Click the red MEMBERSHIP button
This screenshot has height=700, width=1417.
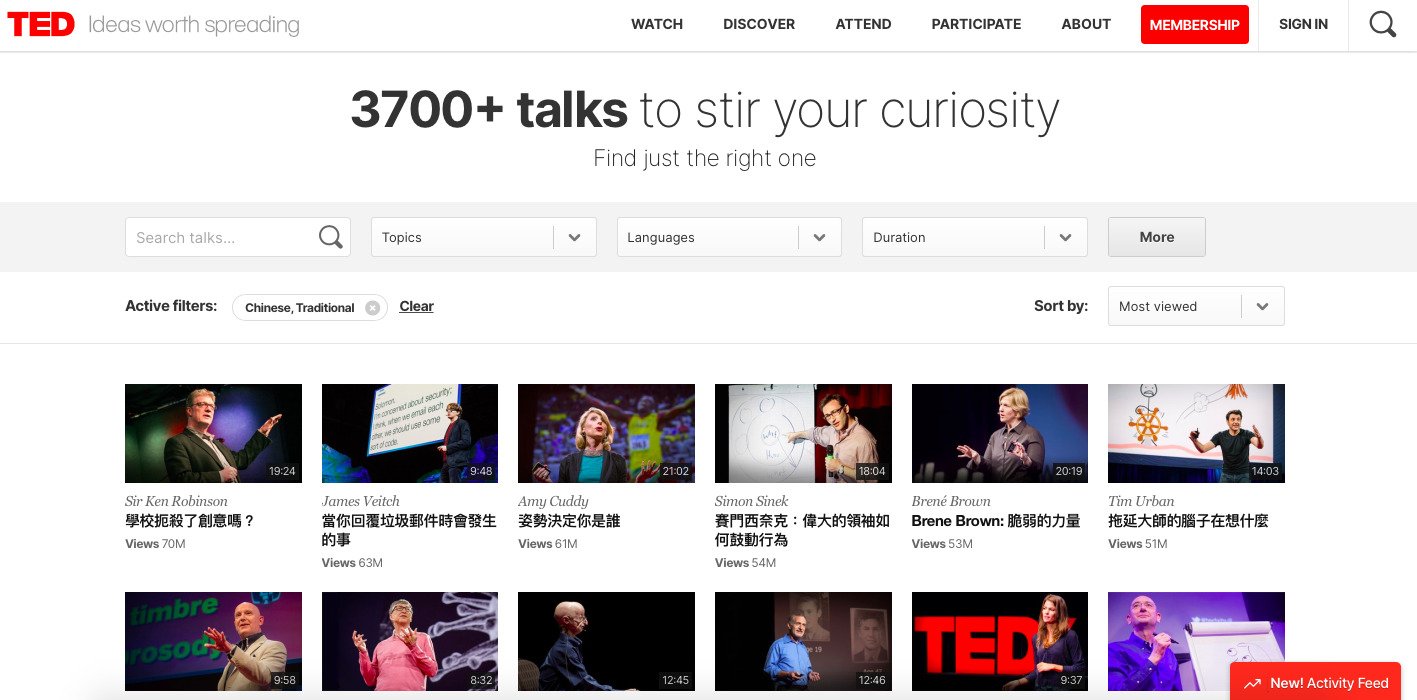[1195, 25]
